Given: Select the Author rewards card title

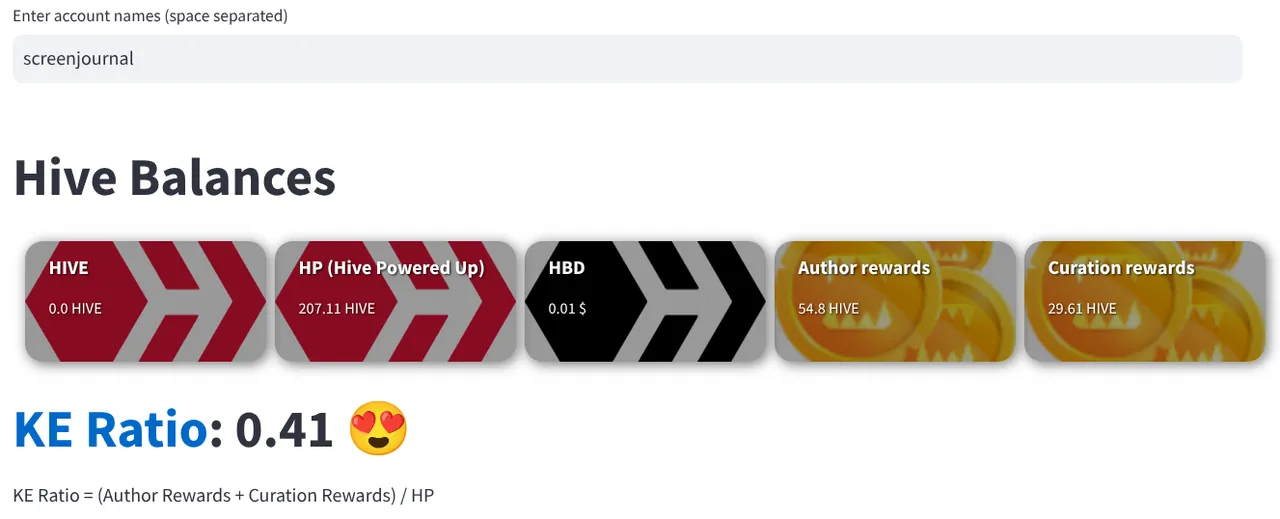Looking at the screenshot, I should pyautogui.click(x=864, y=268).
